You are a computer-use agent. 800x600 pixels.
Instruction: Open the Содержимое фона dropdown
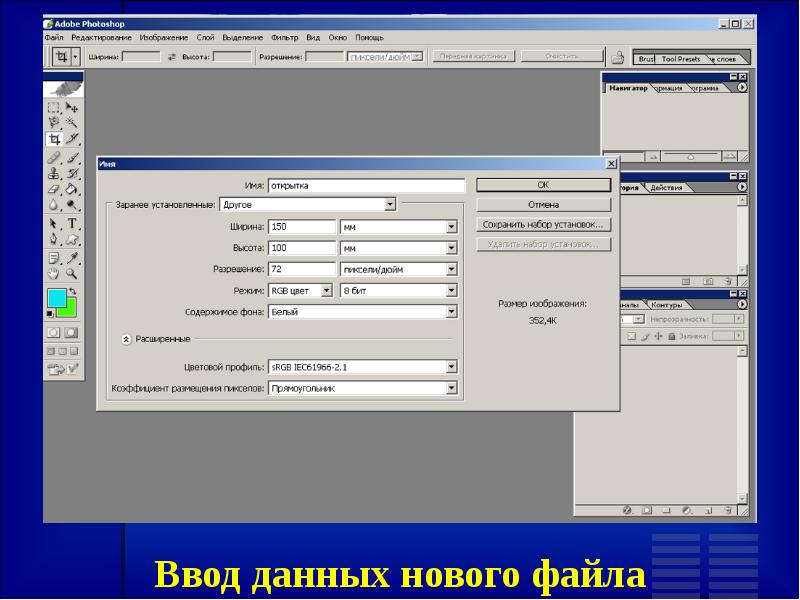pos(453,311)
